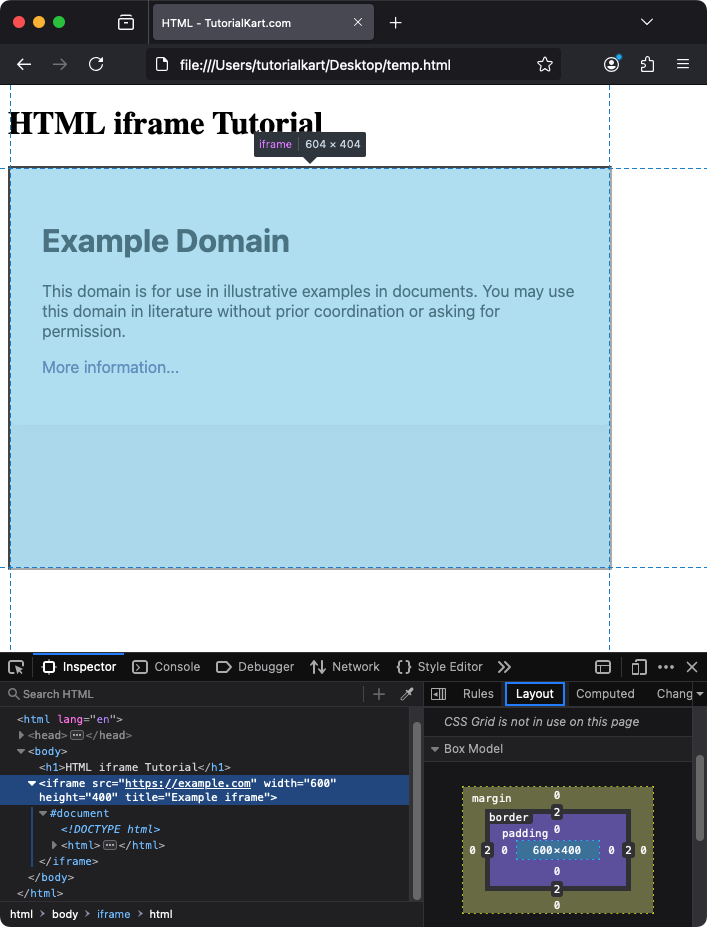Follow the https://example.com src link

pyautogui.click(x=188, y=783)
